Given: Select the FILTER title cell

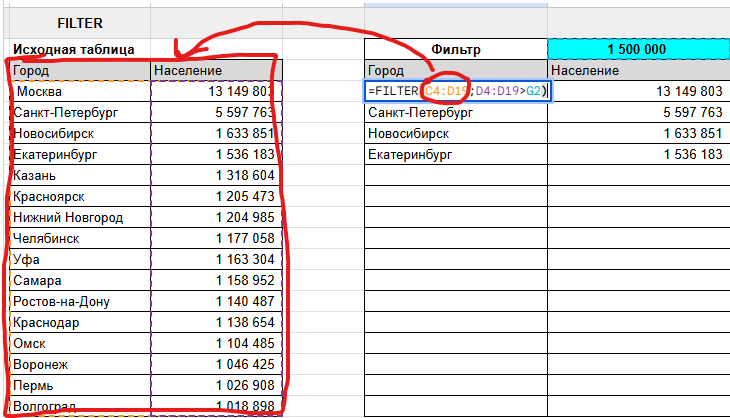Looking at the screenshot, I should [x=80, y=23].
